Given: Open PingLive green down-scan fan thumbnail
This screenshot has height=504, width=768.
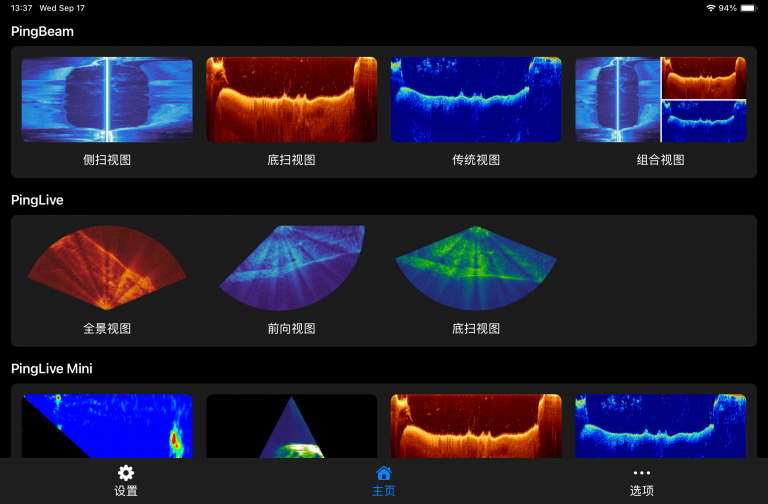Looking at the screenshot, I should (476, 268).
